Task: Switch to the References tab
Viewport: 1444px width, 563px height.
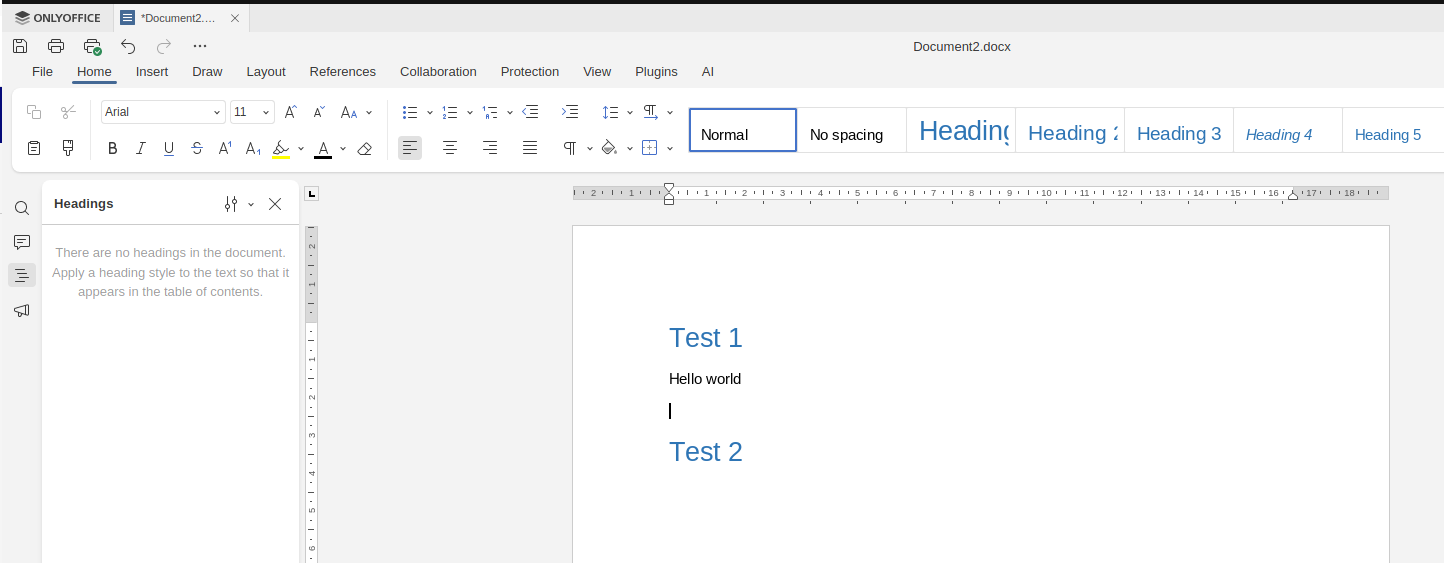Action: point(342,72)
